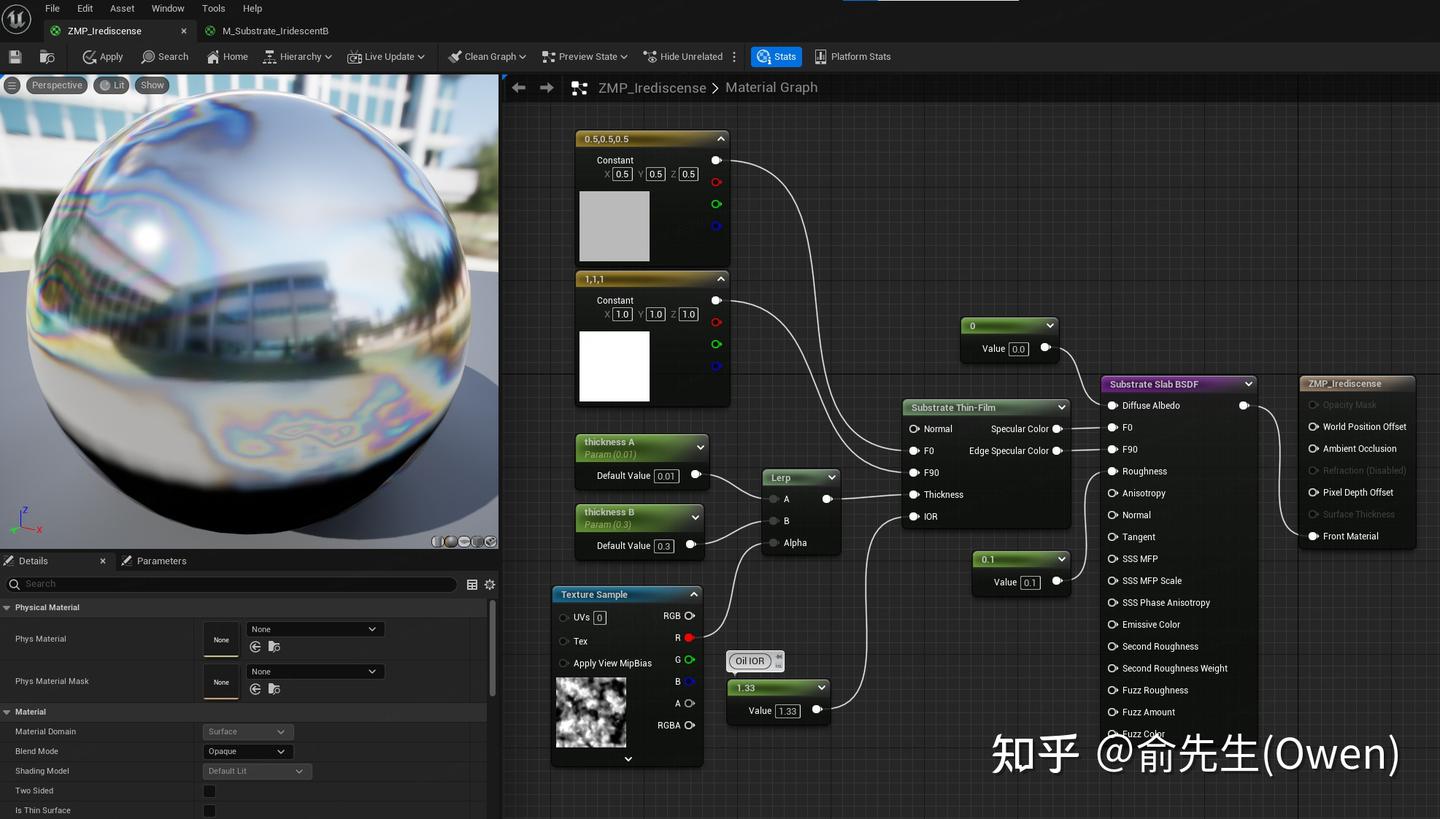The image size is (1440, 819).
Task: Open the Blend Mode dropdown
Action: pos(246,752)
